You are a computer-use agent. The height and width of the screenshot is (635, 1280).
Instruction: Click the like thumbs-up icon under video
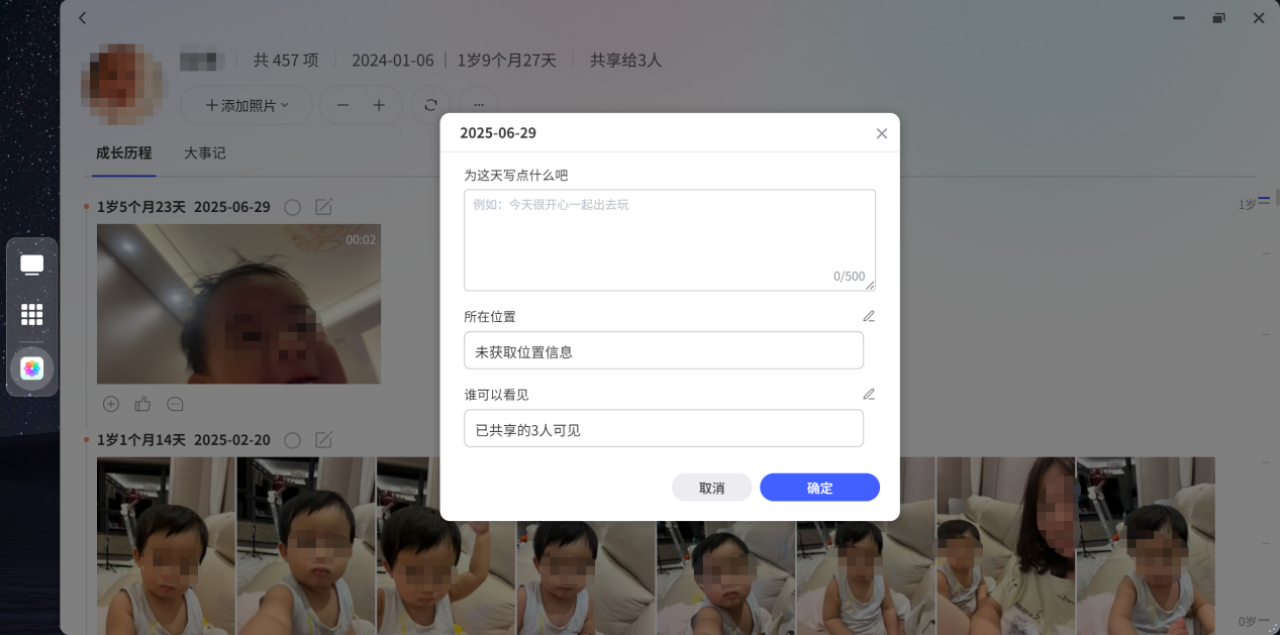coord(143,404)
